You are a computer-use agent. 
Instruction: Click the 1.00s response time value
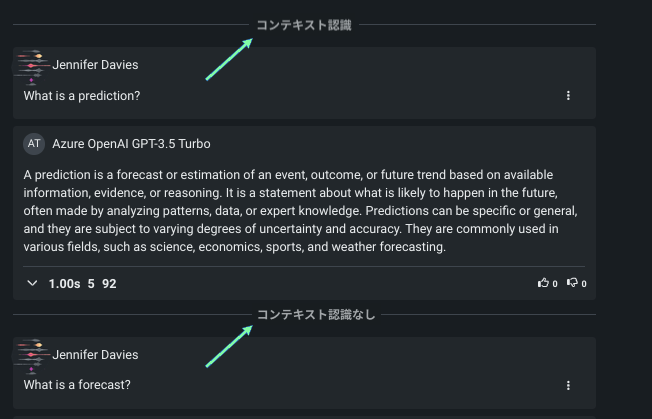tap(64, 284)
